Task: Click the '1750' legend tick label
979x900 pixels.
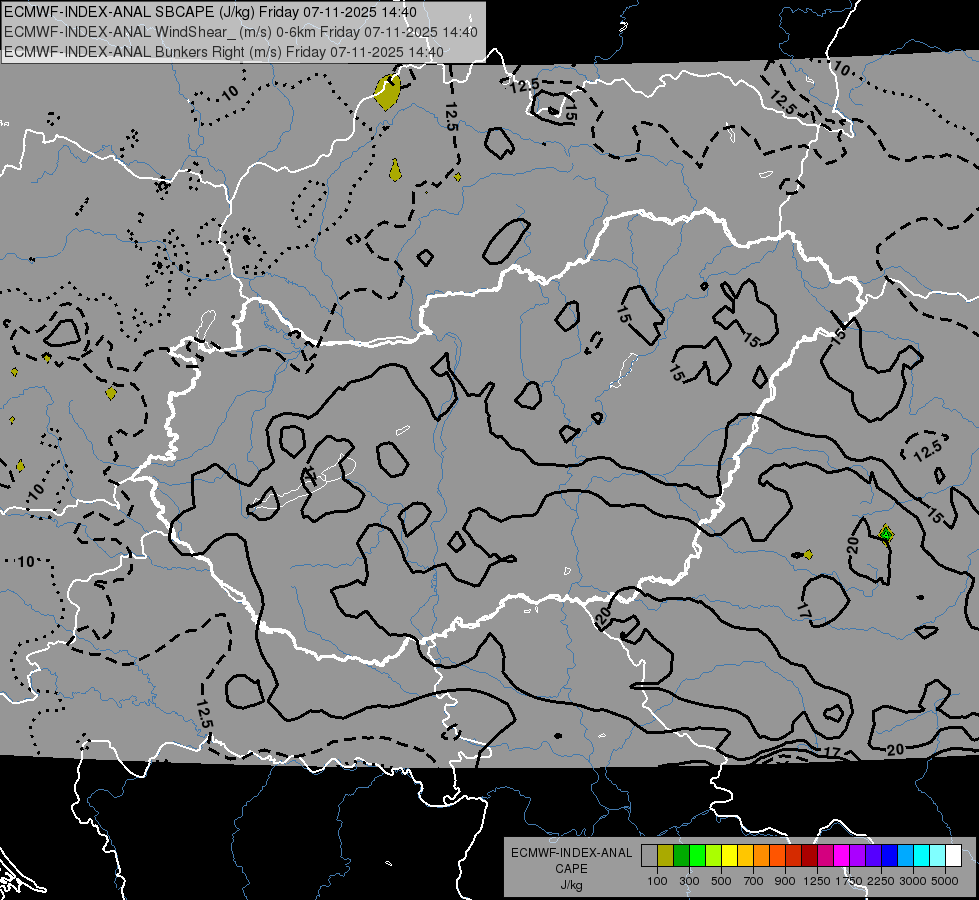Action: (x=849, y=881)
